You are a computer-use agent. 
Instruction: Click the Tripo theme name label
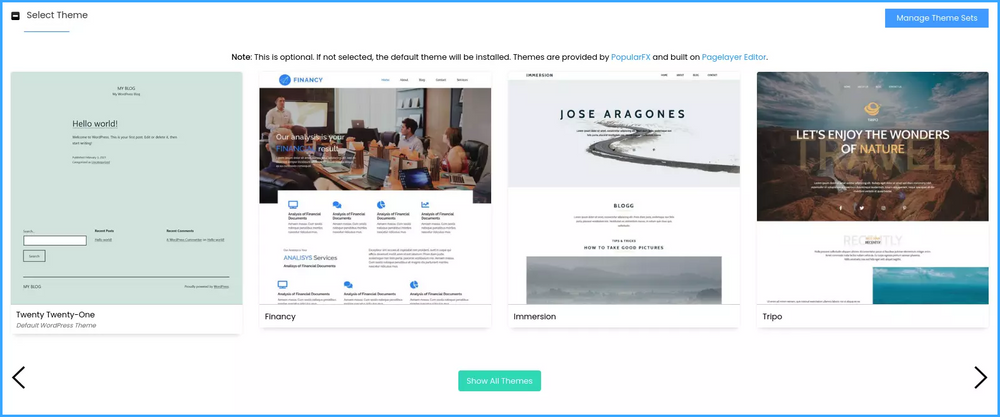(x=772, y=316)
